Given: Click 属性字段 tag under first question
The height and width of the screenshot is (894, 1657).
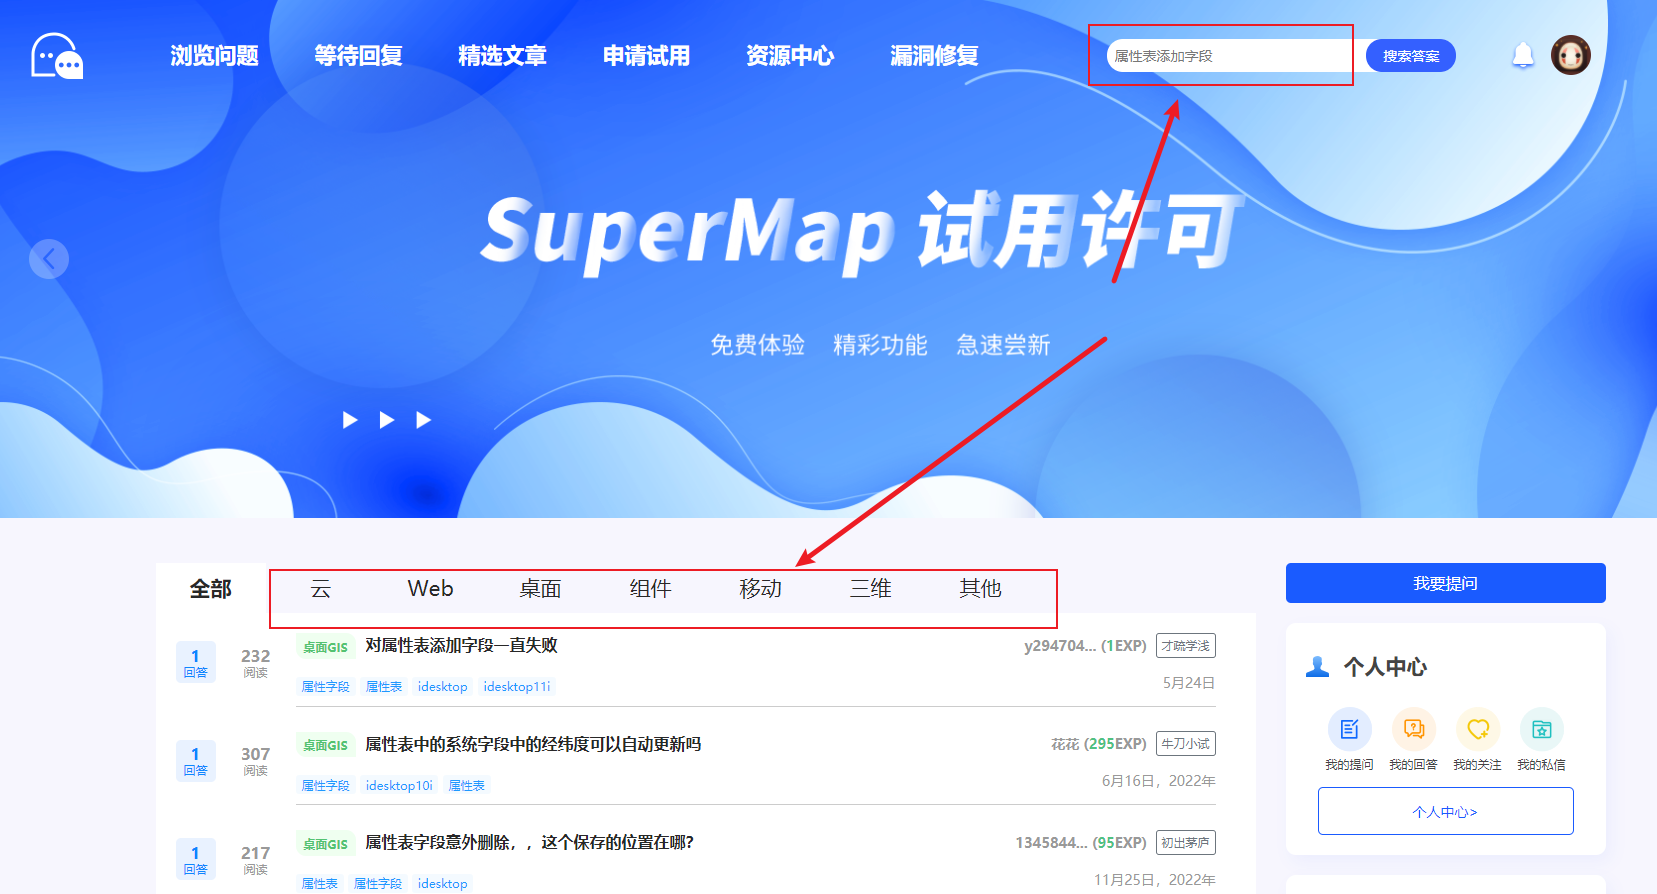Looking at the screenshot, I should coord(326,687).
